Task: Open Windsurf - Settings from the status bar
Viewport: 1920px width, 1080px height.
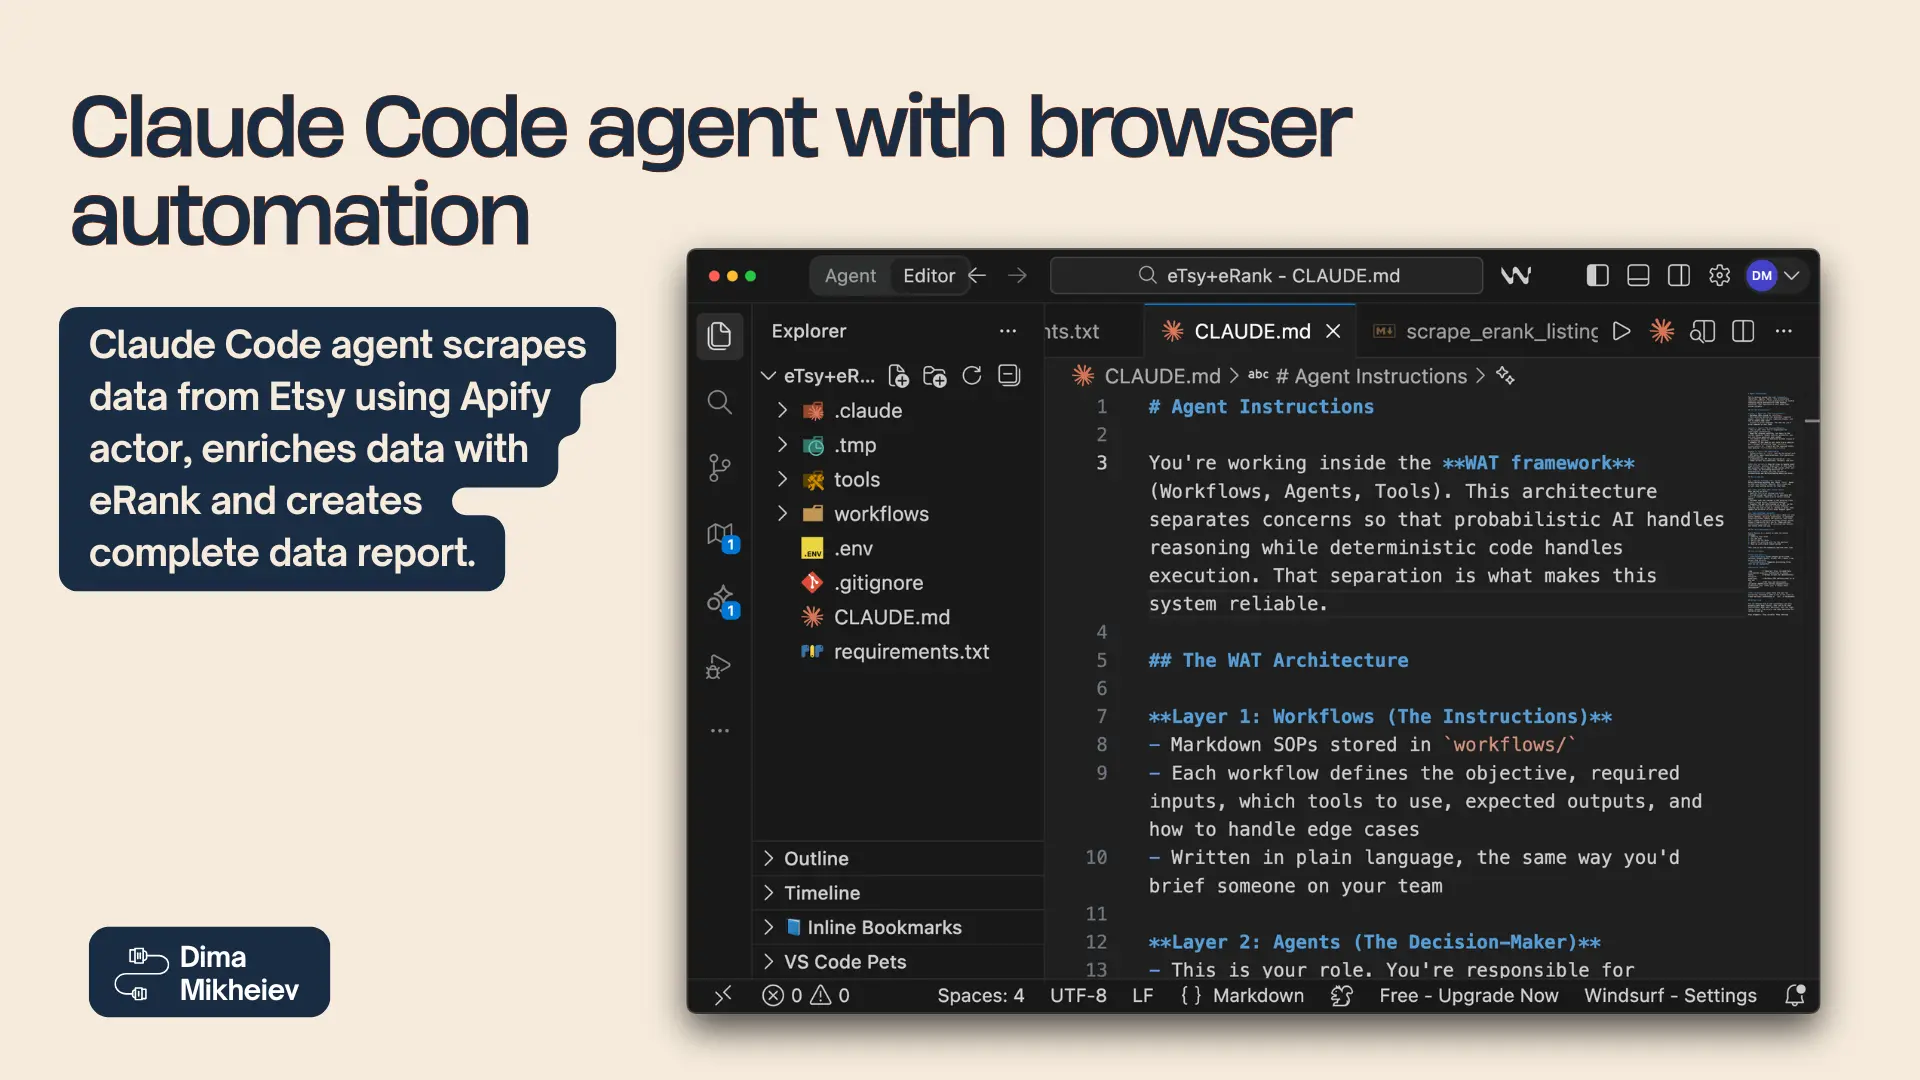Action: pyautogui.click(x=1670, y=995)
